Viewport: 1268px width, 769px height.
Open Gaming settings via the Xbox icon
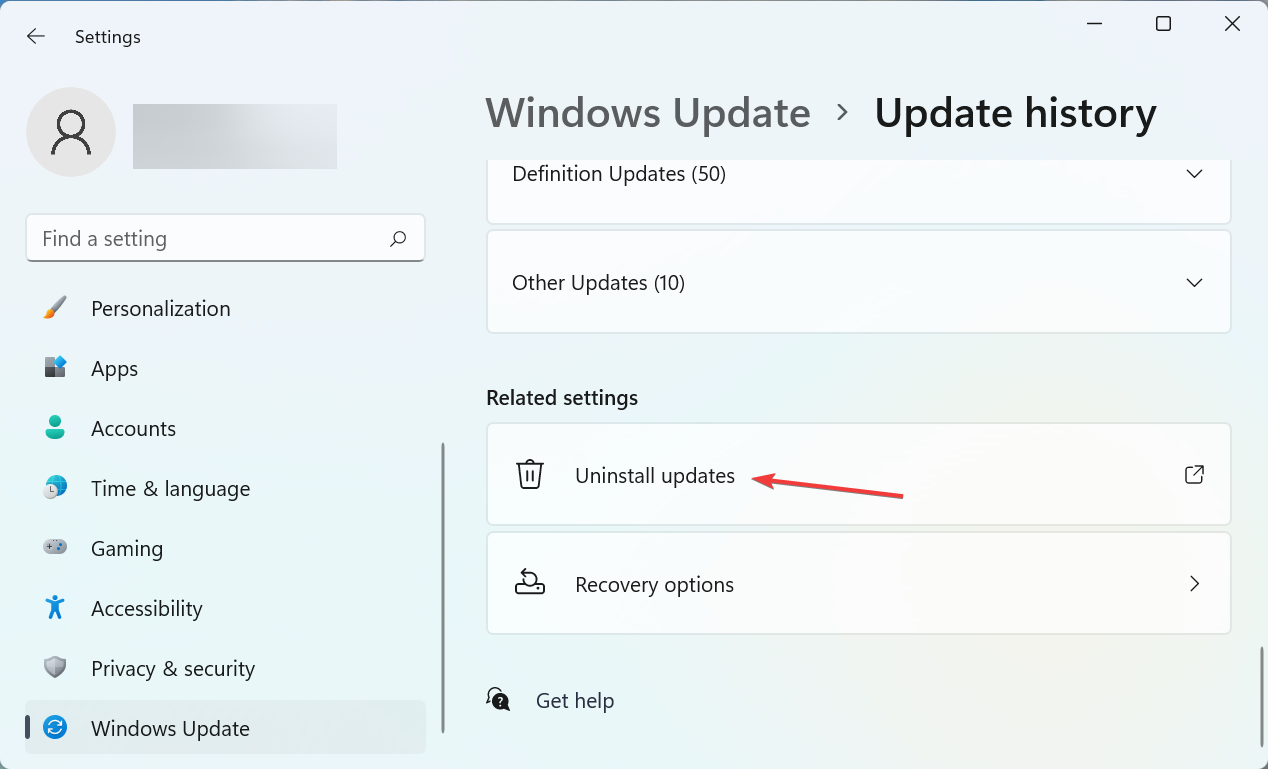click(56, 548)
